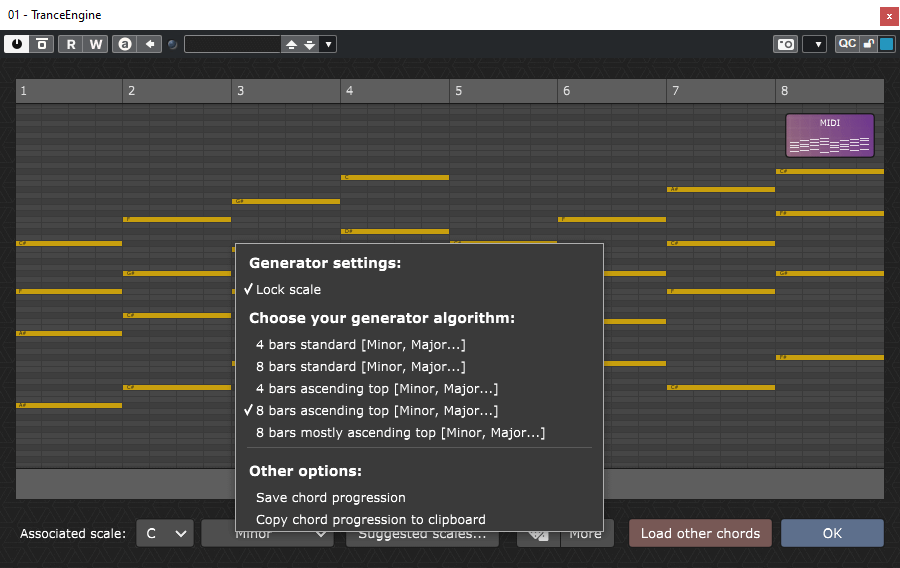Image resolution: width=900 pixels, height=568 pixels.
Task: Select Copy chord progression to clipboard
Action: 370,520
